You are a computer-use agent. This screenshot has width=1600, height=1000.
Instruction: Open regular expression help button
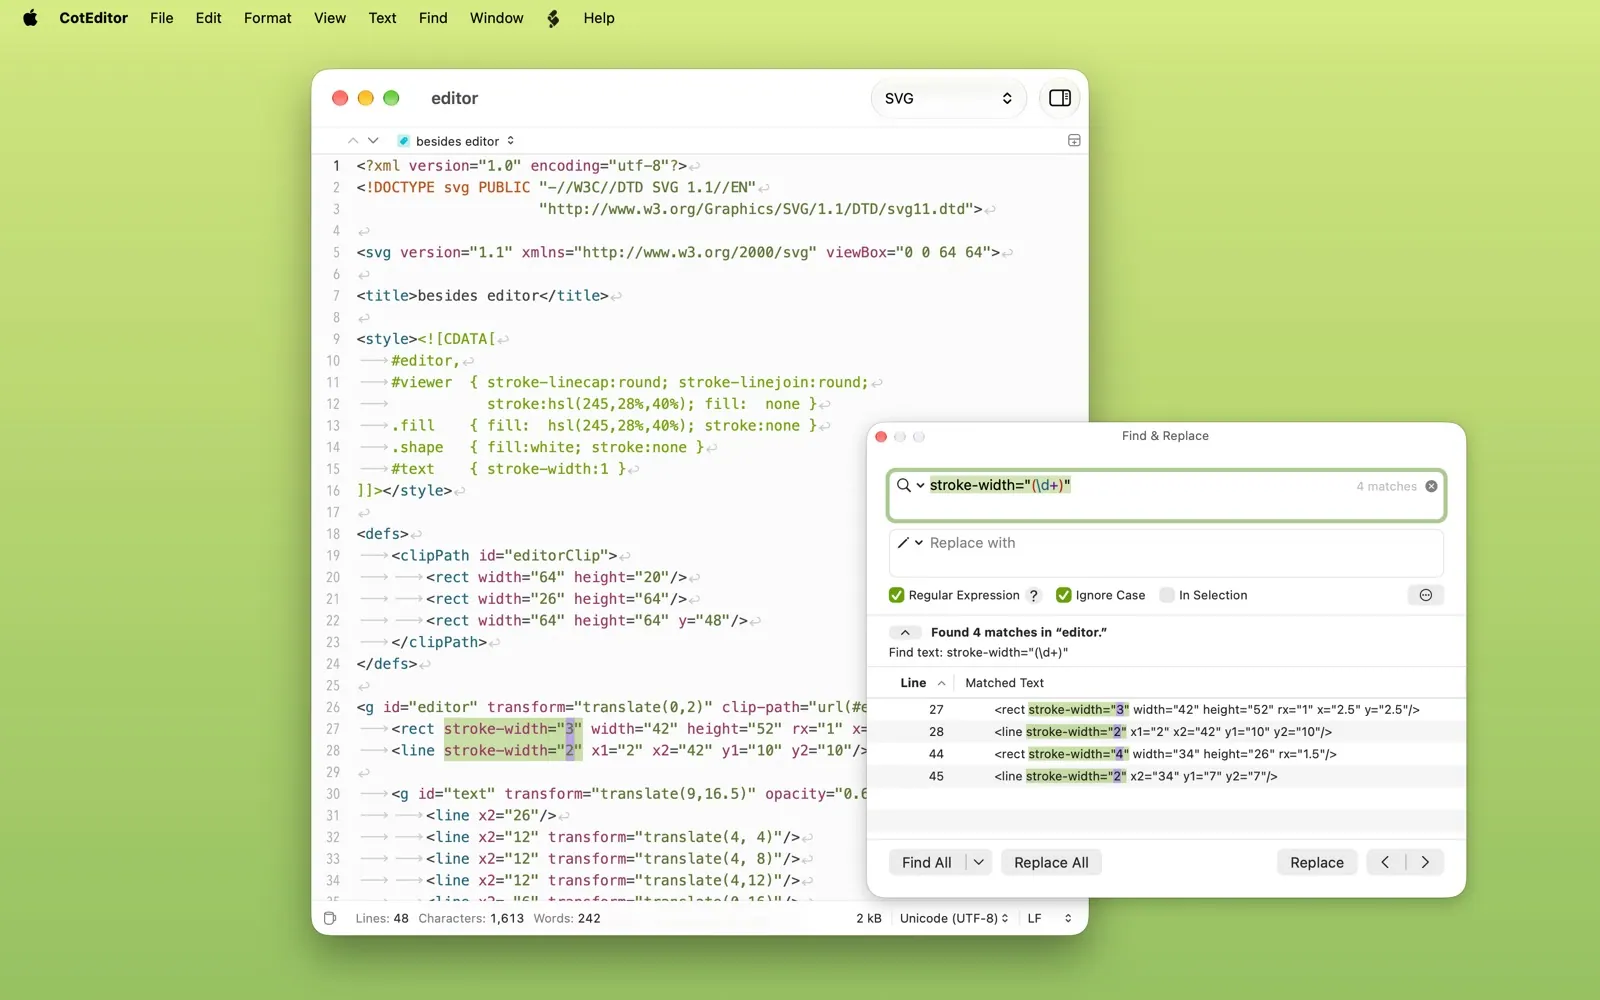point(1034,595)
